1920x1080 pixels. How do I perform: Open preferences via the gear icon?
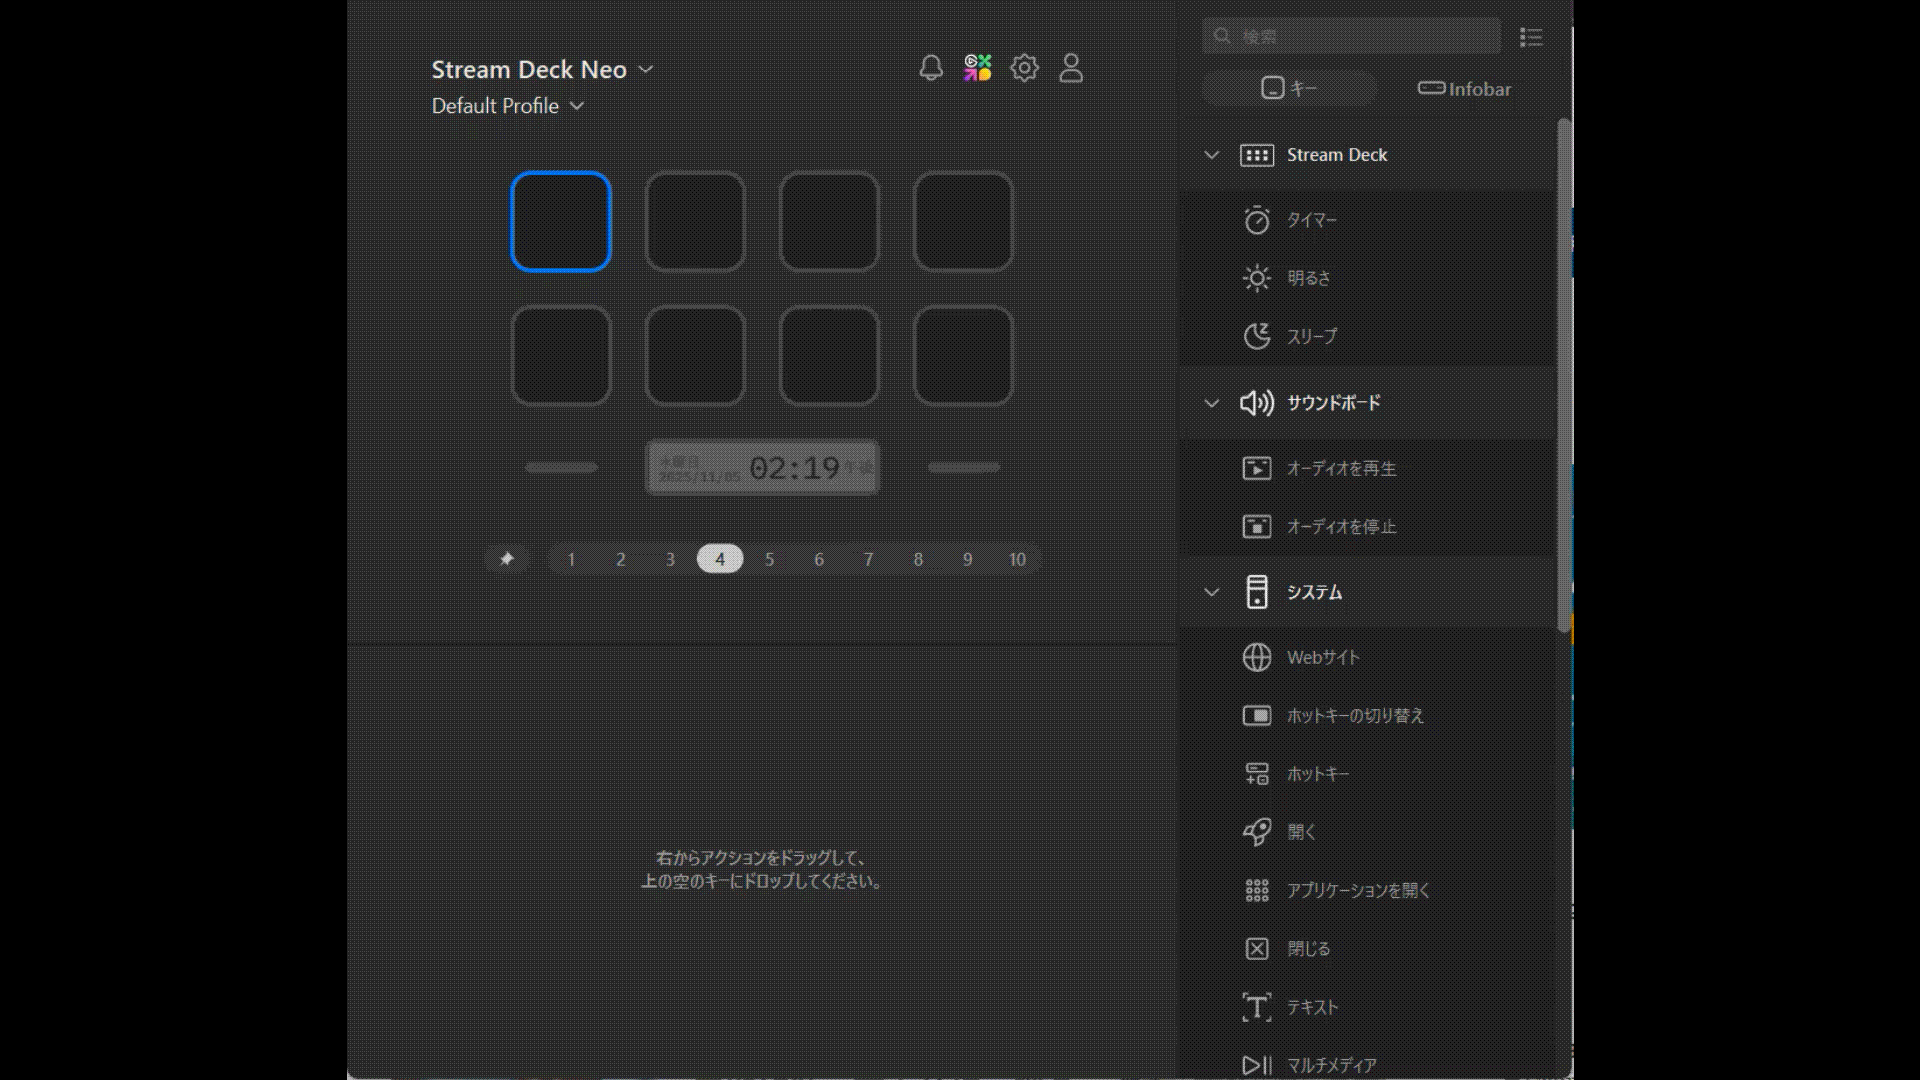click(x=1024, y=68)
